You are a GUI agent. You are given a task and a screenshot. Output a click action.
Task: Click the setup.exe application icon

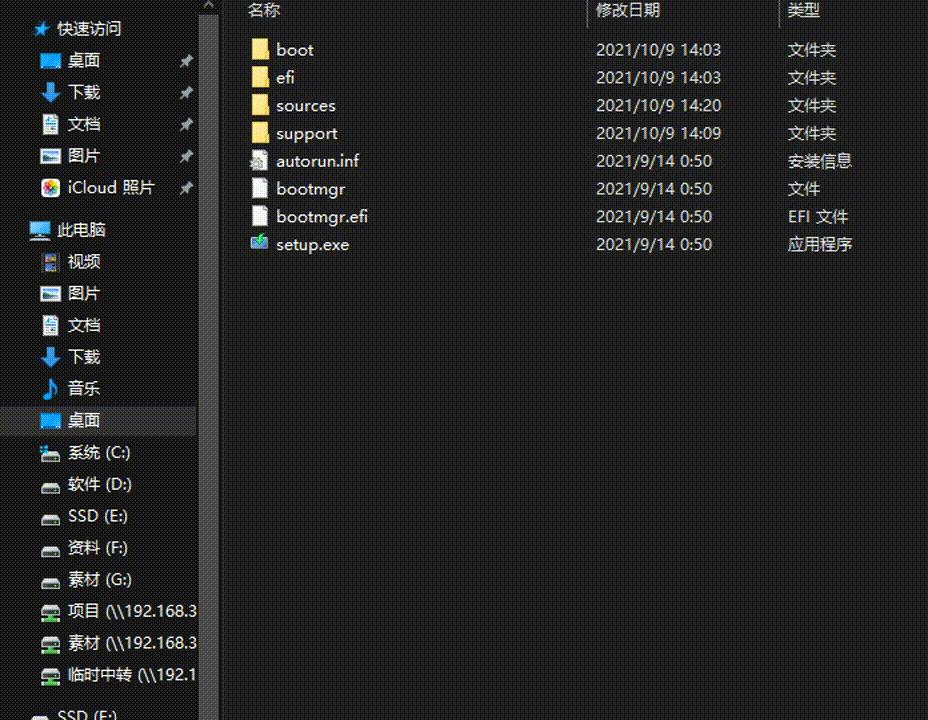259,244
